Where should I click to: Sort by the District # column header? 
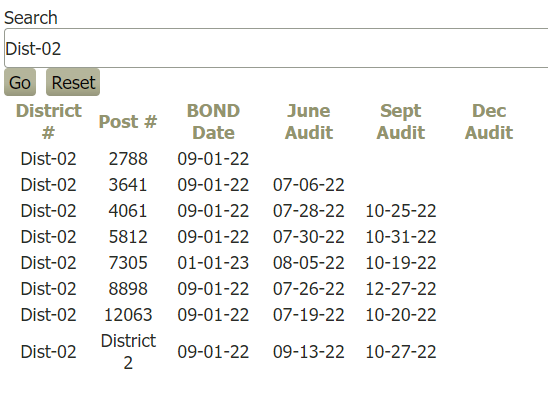pyautogui.click(x=49, y=122)
